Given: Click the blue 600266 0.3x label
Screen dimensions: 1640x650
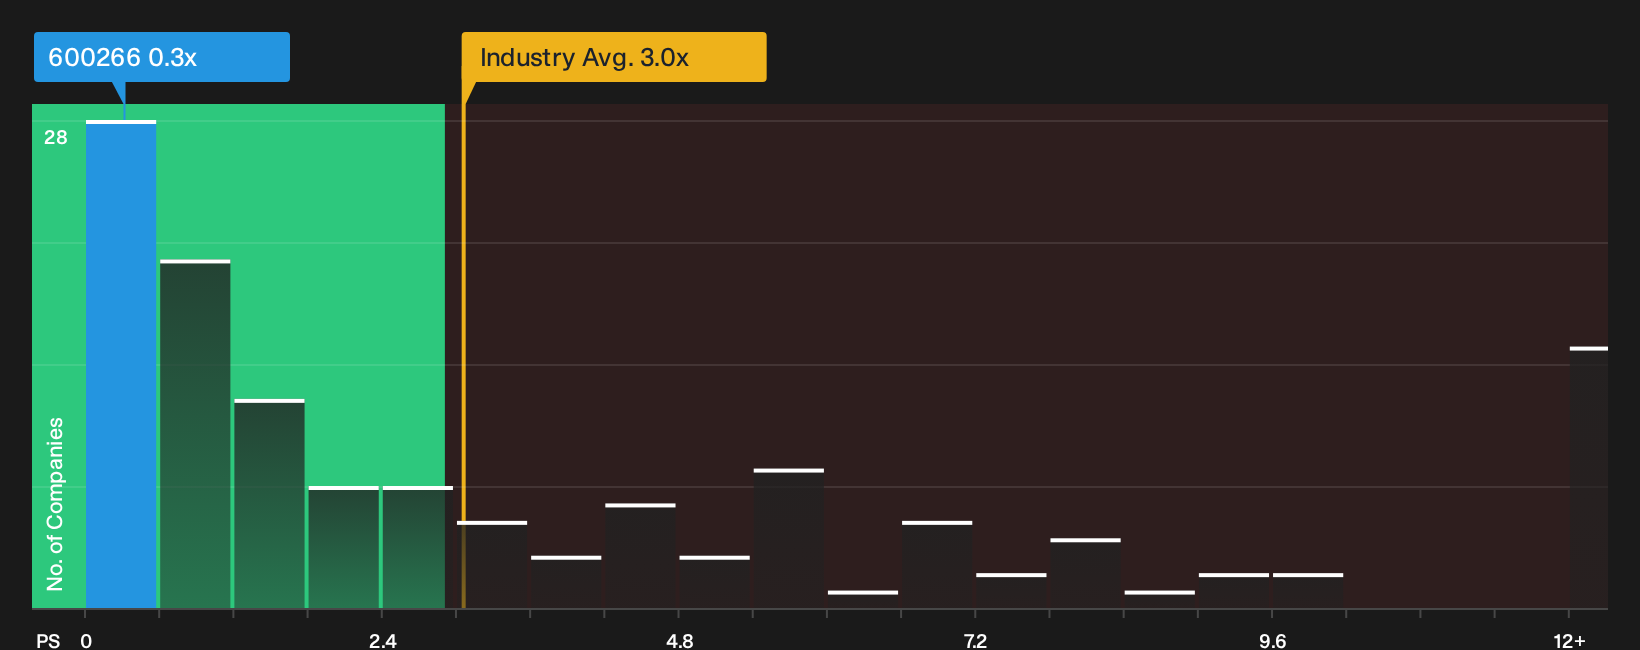Looking at the screenshot, I should pos(161,57).
